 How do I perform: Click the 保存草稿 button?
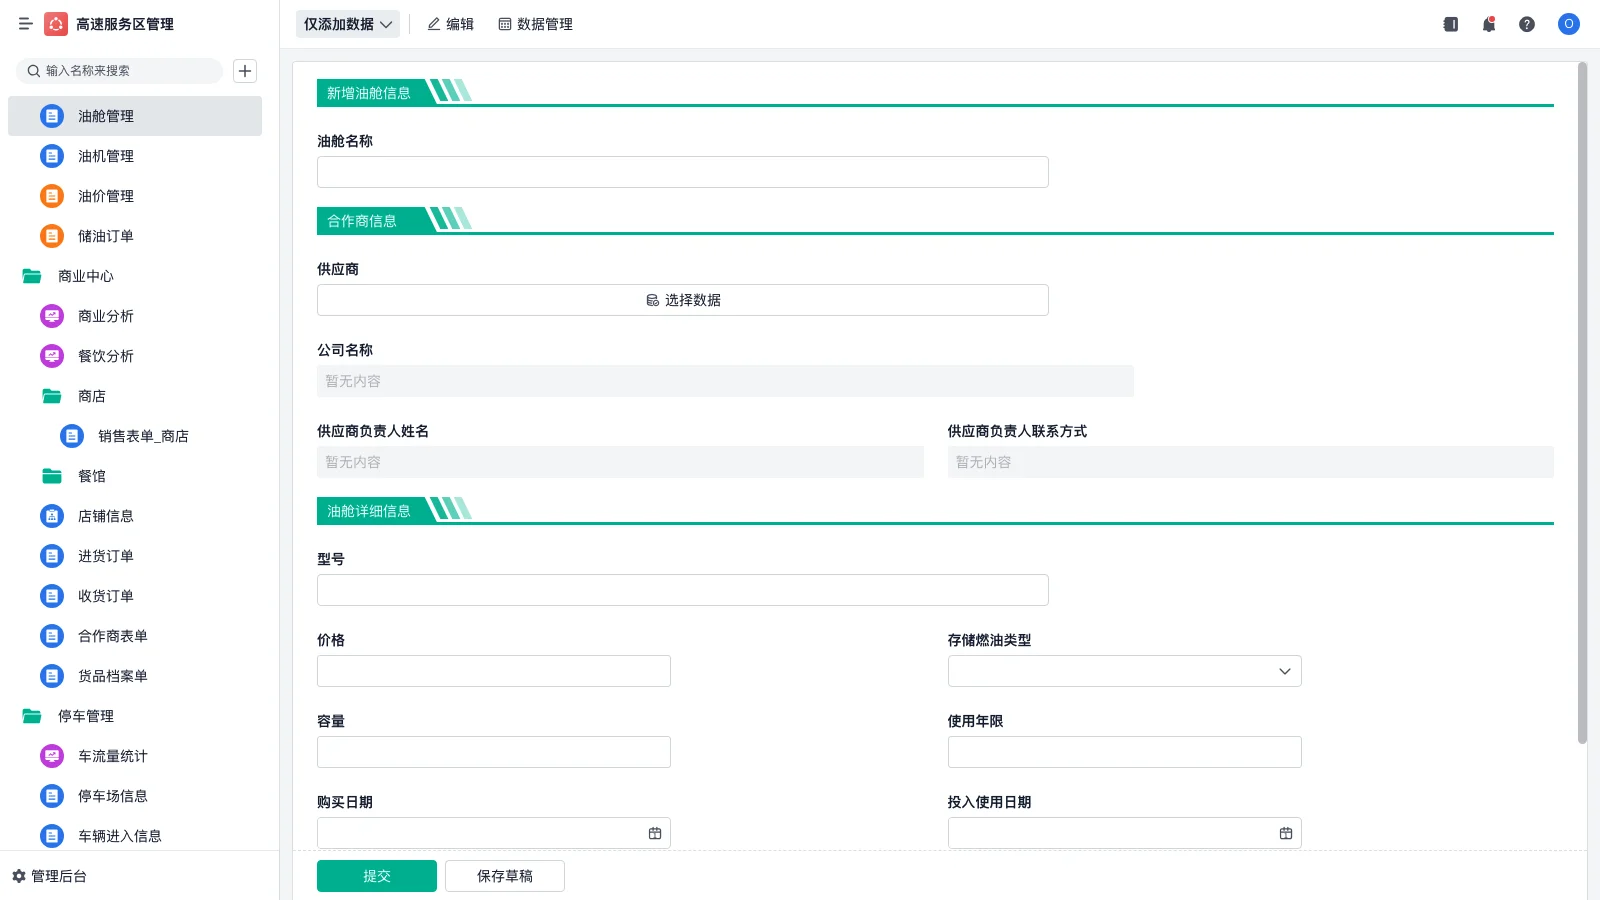pos(505,876)
